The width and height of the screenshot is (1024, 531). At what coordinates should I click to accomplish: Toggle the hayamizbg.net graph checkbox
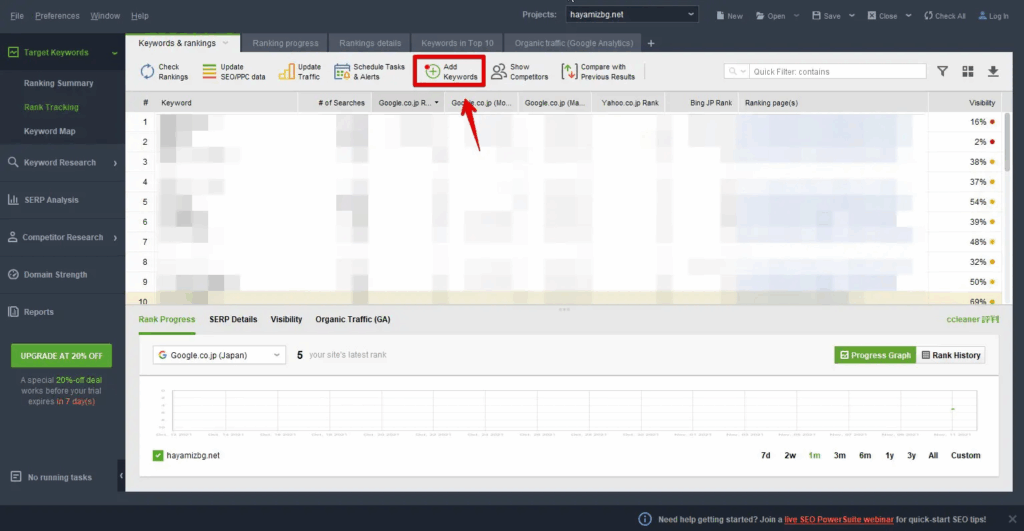[158, 455]
